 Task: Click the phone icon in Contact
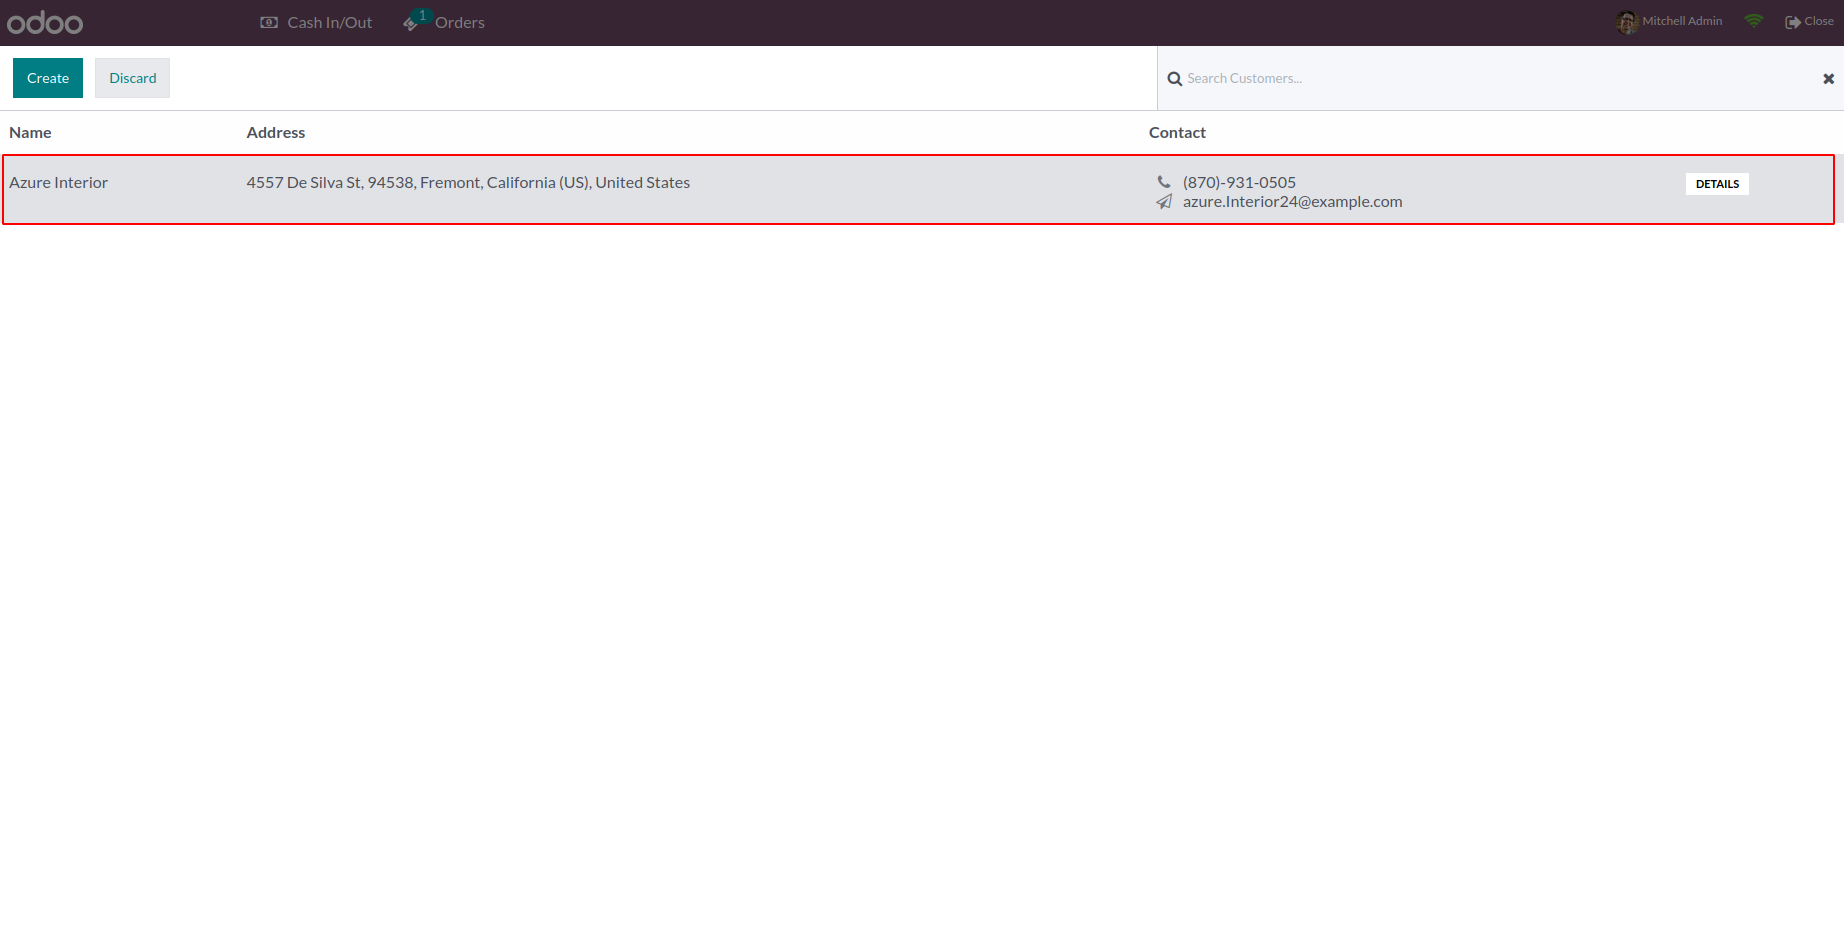coord(1164,182)
